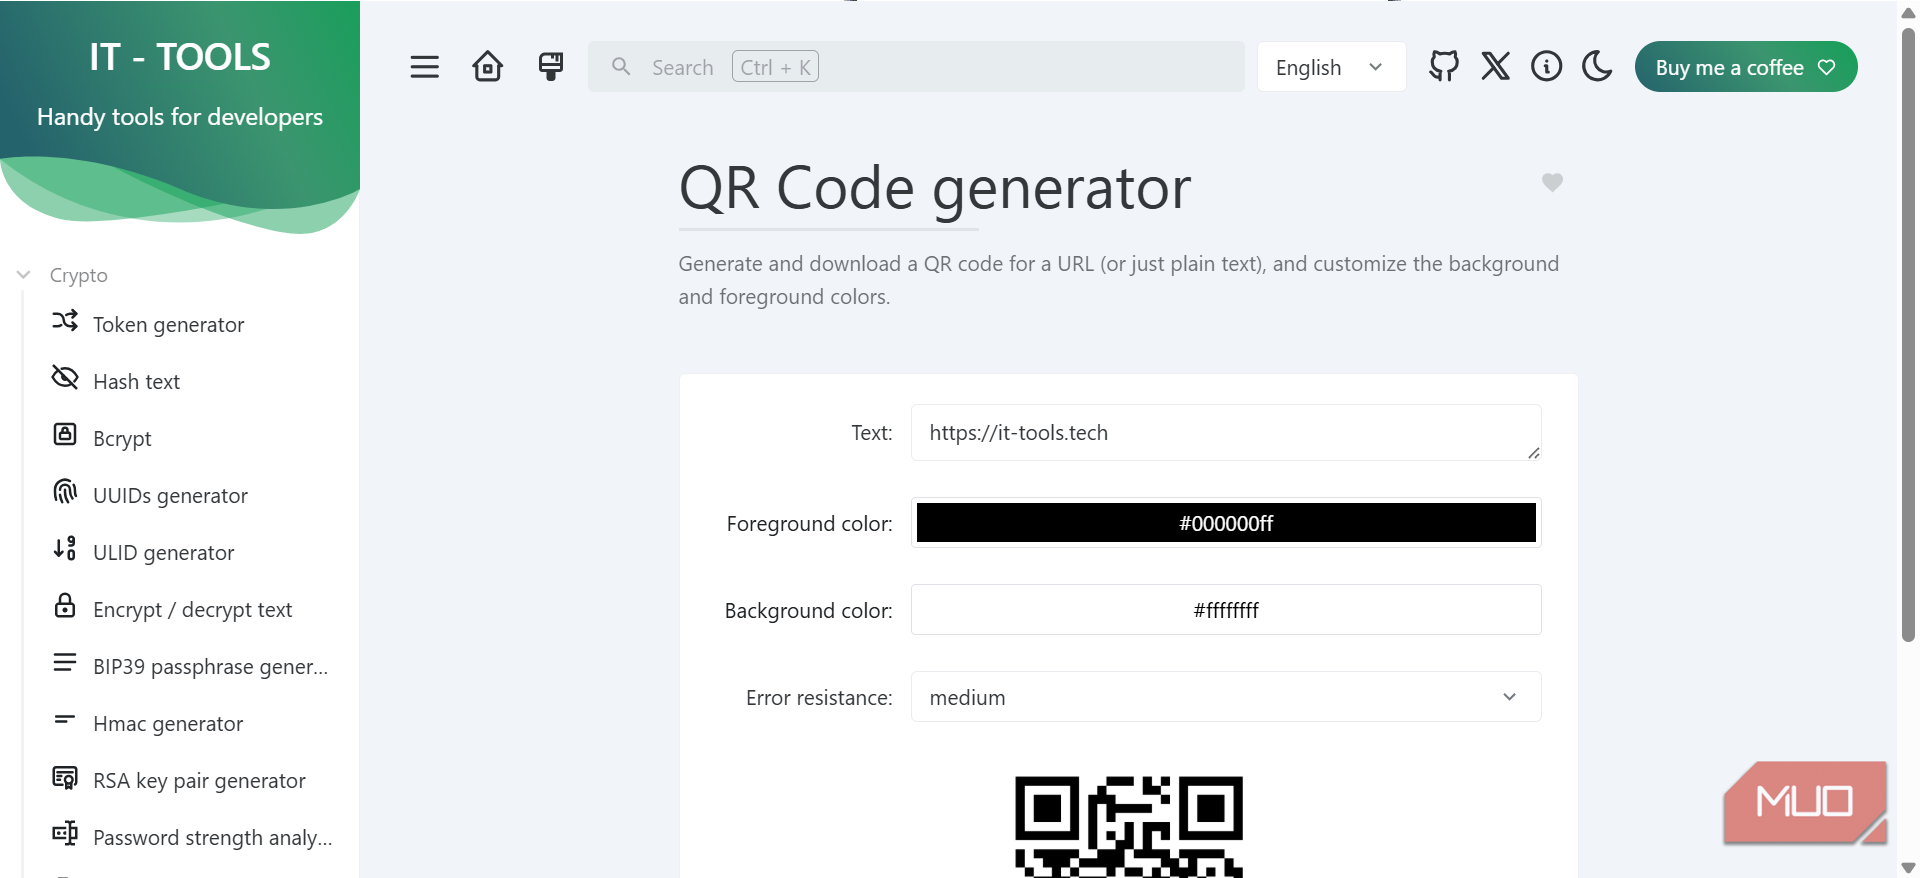The width and height of the screenshot is (1920, 878).
Task: Open the Background color picker swatch
Action: [x=1226, y=610]
